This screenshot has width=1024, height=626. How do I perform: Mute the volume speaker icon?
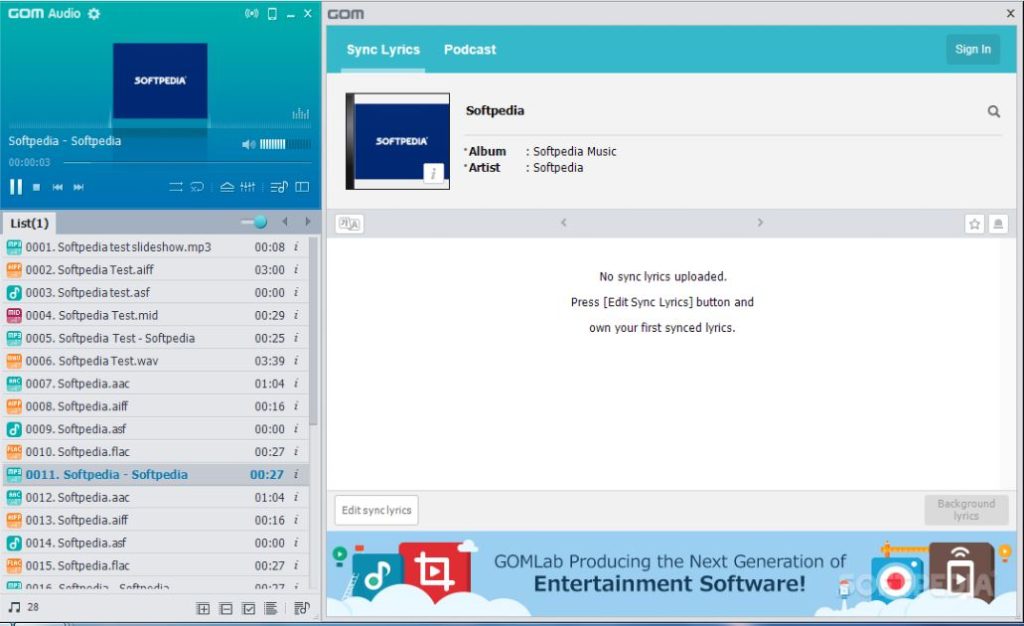click(248, 144)
